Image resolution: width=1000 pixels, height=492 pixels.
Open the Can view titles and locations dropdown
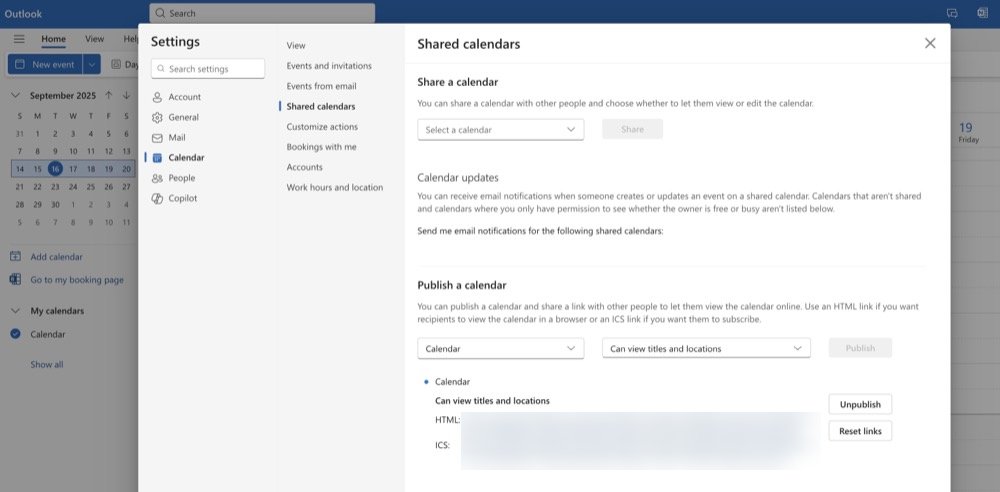click(705, 348)
